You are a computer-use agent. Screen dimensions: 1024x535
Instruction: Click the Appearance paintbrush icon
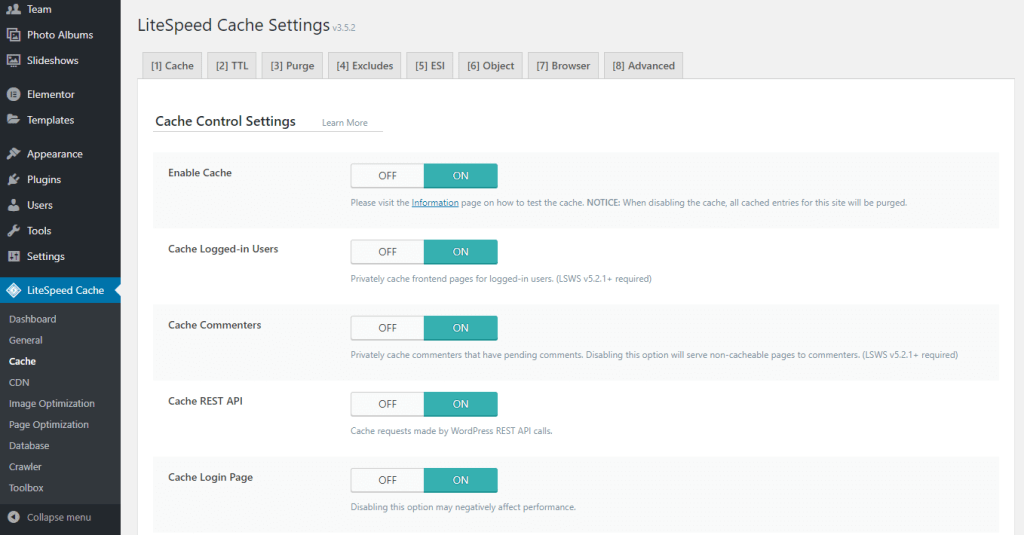(13, 154)
